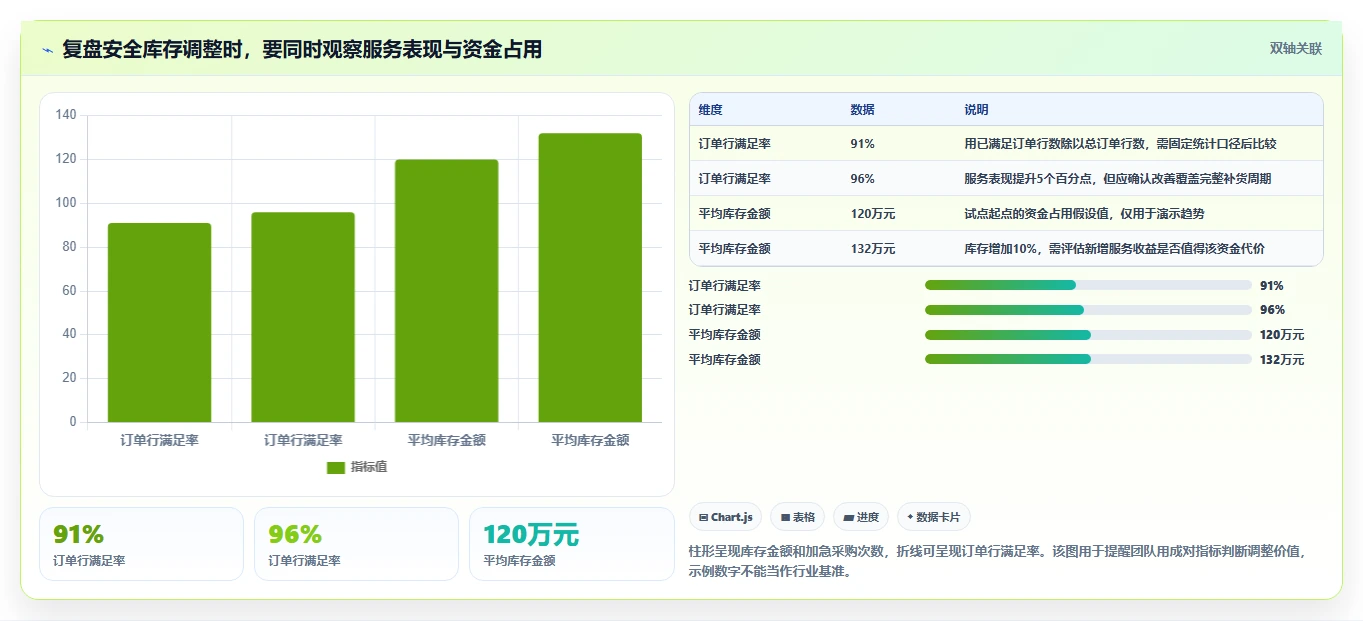Image resolution: width=1363 pixels, height=621 pixels.
Task: Click the progress bar showing 91%
Action: pyautogui.click(x=1088, y=285)
